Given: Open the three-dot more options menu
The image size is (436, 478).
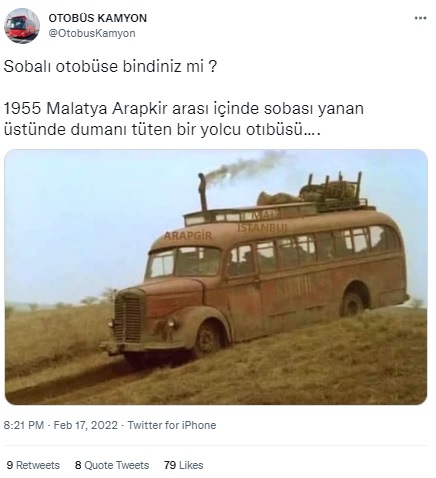Looking at the screenshot, I should pos(420,18).
